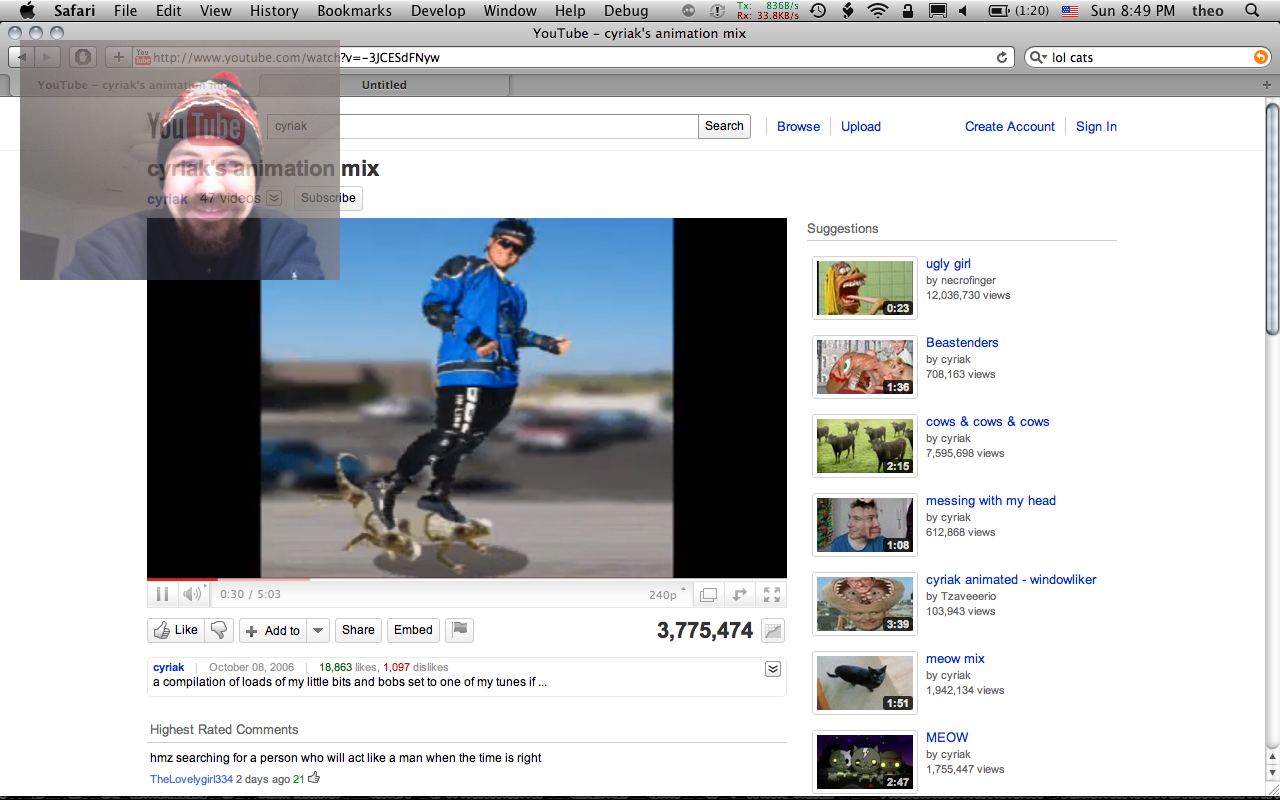This screenshot has height=800, width=1280.
Task: Show video statistics graph icon
Action: (772, 631)
